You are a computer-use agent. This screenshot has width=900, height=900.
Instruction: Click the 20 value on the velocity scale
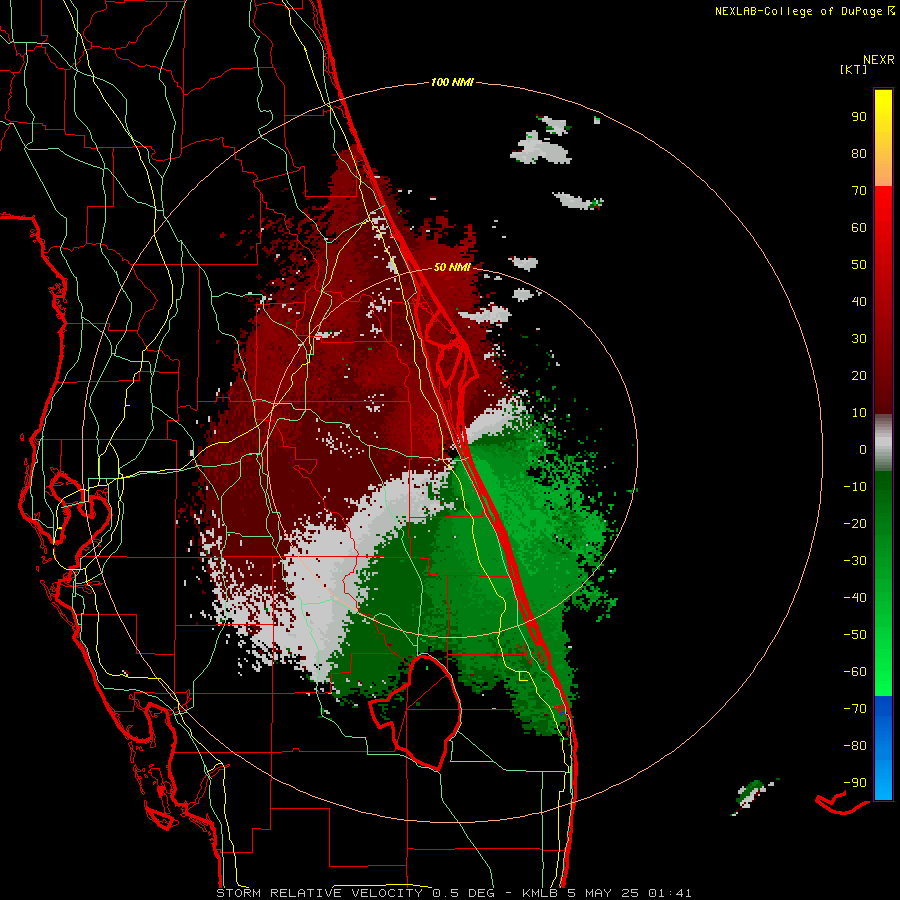coord(859,375)
